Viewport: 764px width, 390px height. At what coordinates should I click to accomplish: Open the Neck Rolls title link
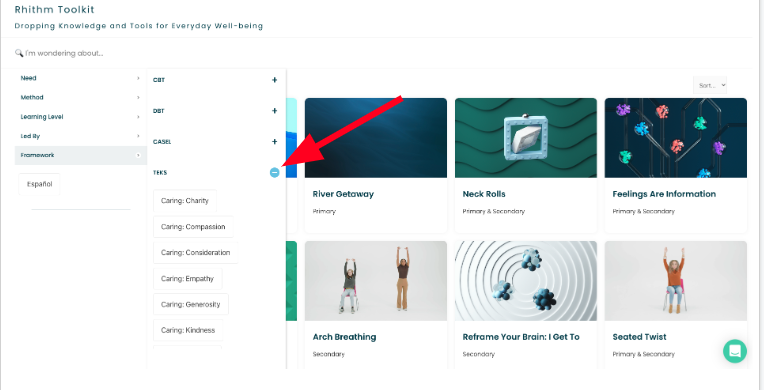click(484, 194)
